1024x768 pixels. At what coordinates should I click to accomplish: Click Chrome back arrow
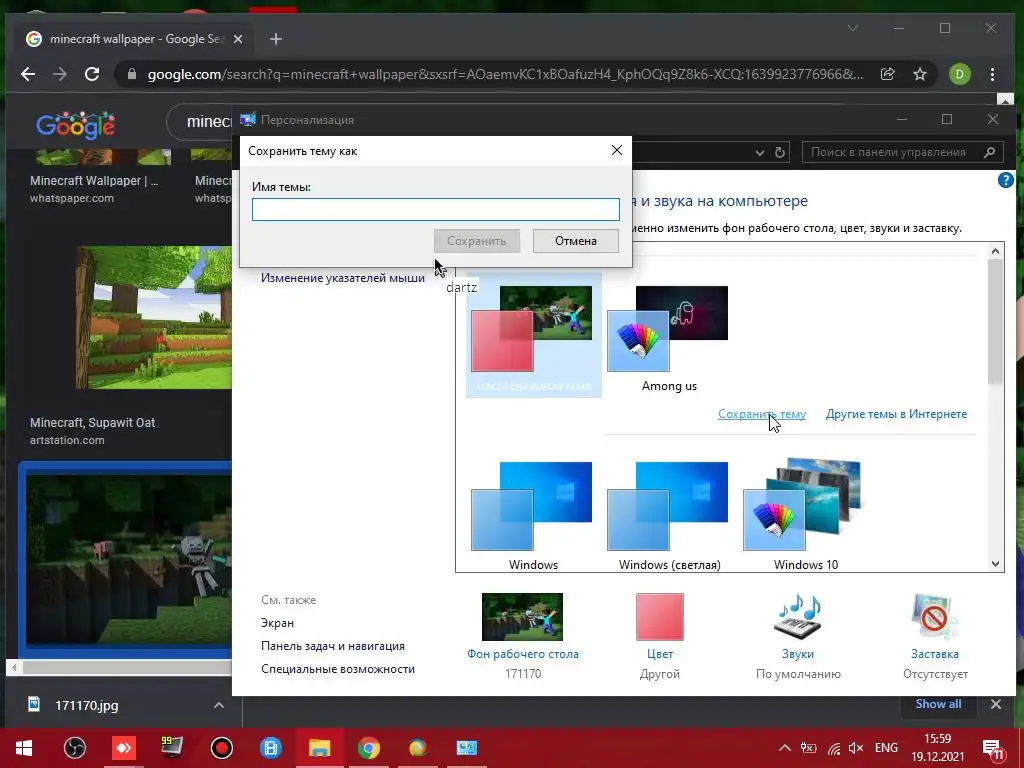pyautogui.click(x=28, y=74)
